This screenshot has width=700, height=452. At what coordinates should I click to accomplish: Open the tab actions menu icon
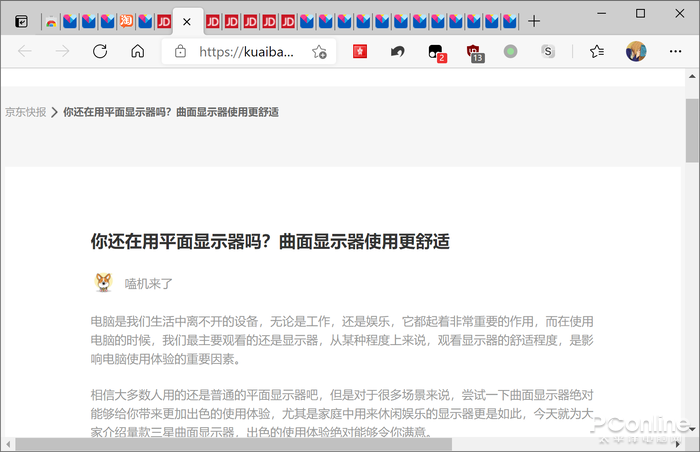pyautogui.click(x=21, y=21)
